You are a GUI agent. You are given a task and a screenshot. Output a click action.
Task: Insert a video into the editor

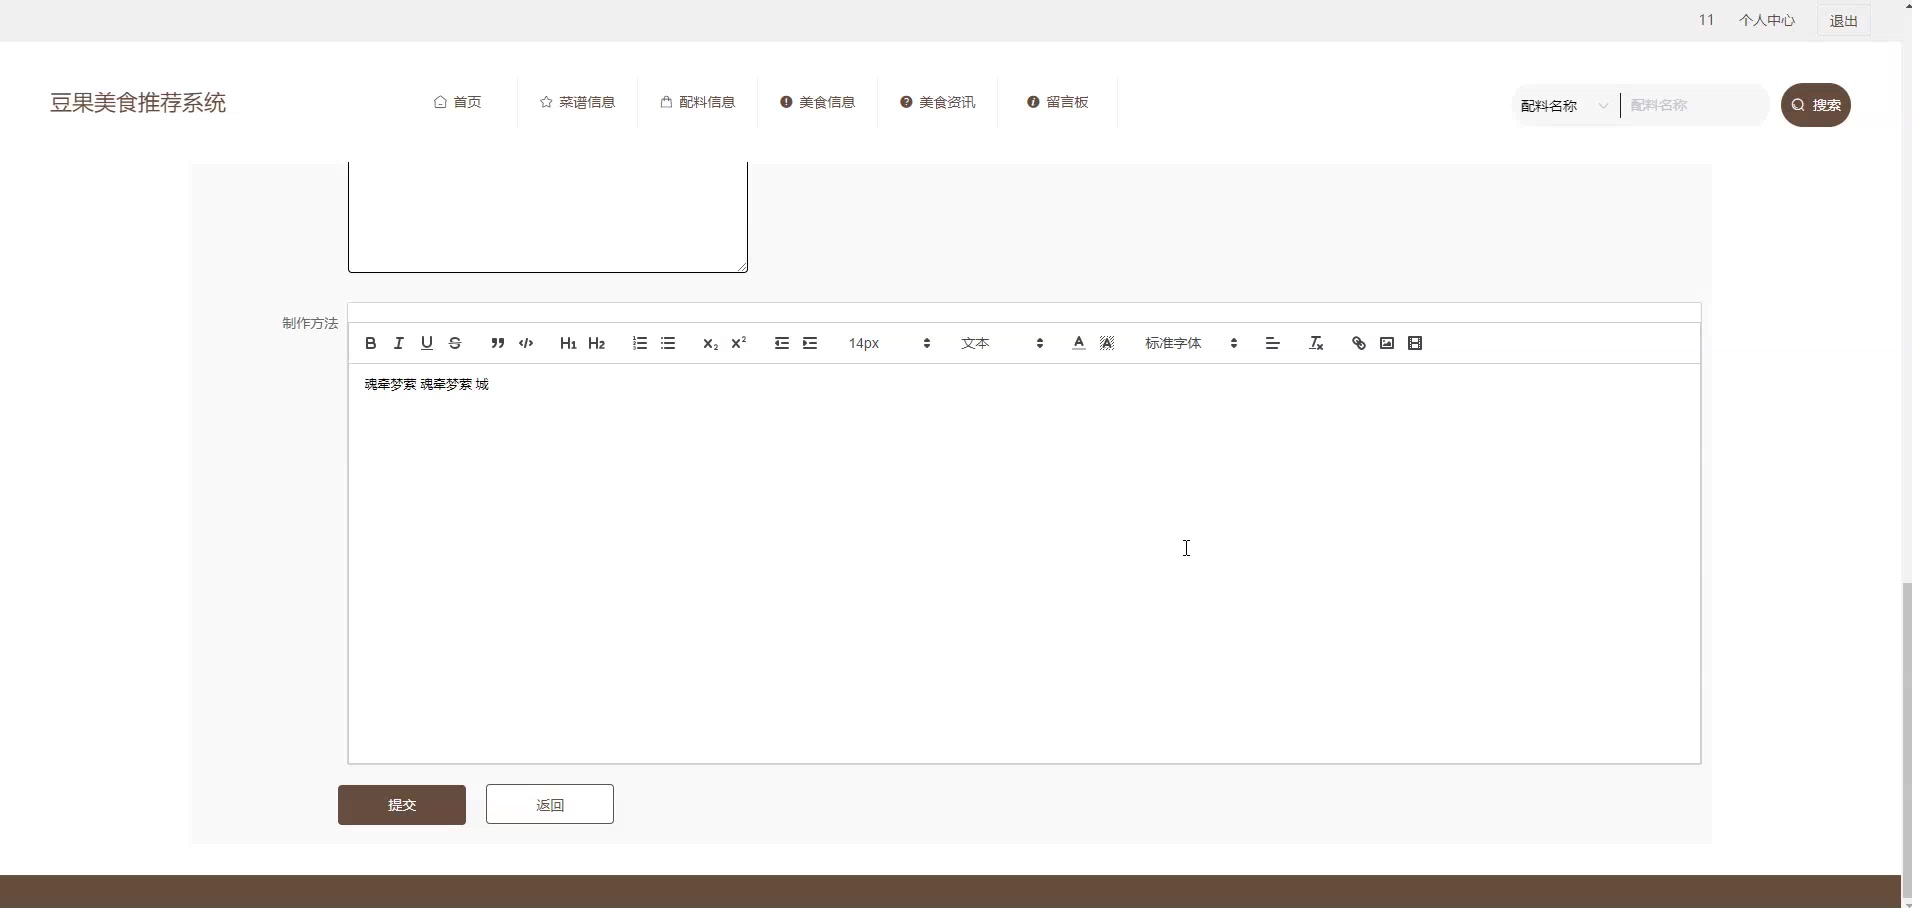[x=1415, y=343]
